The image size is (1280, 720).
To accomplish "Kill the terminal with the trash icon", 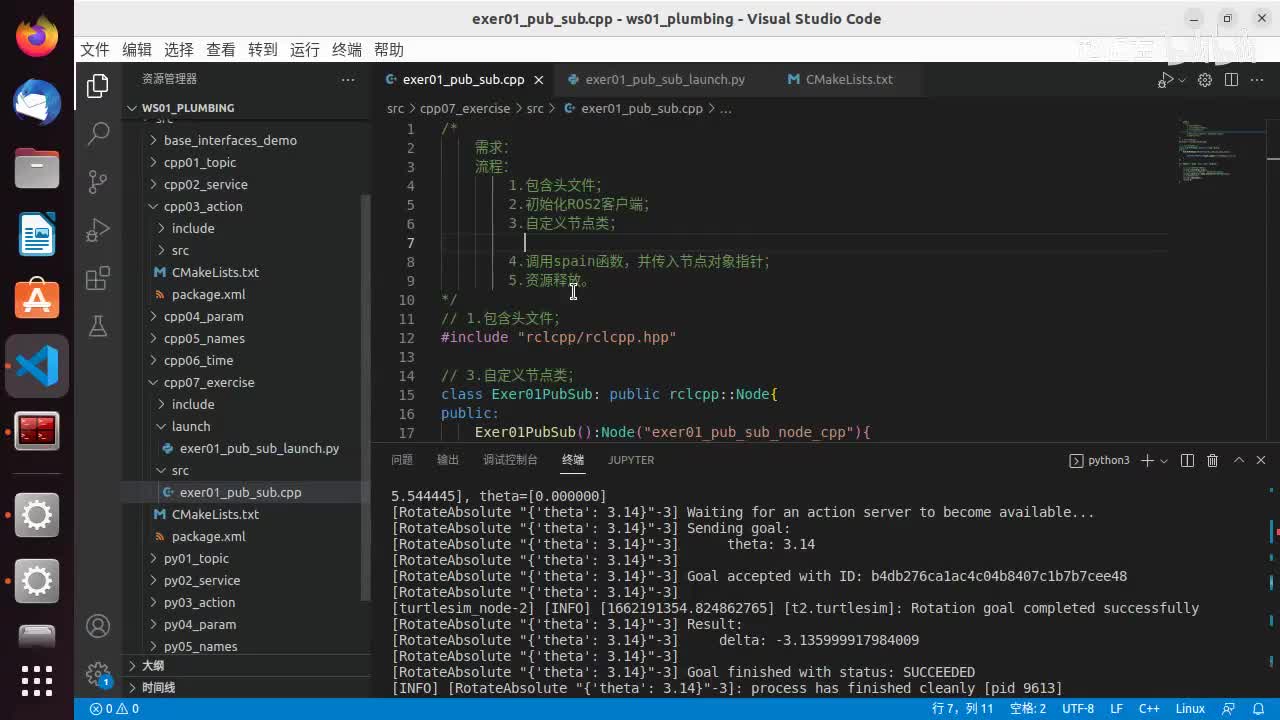I will point(1213,460).
